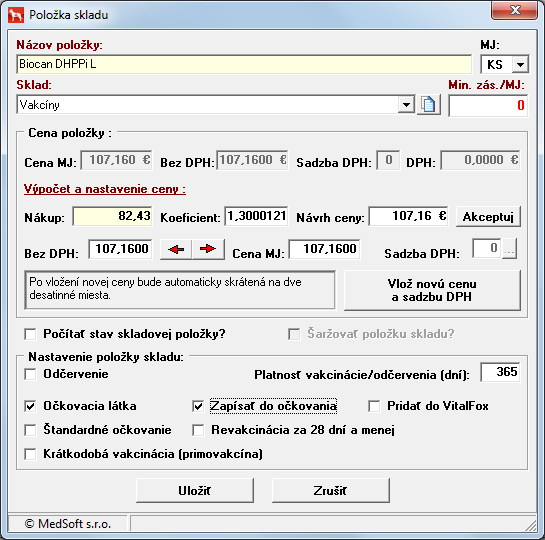Click the red left arrow button
The image size is (545, 540).
click(176, 249)
